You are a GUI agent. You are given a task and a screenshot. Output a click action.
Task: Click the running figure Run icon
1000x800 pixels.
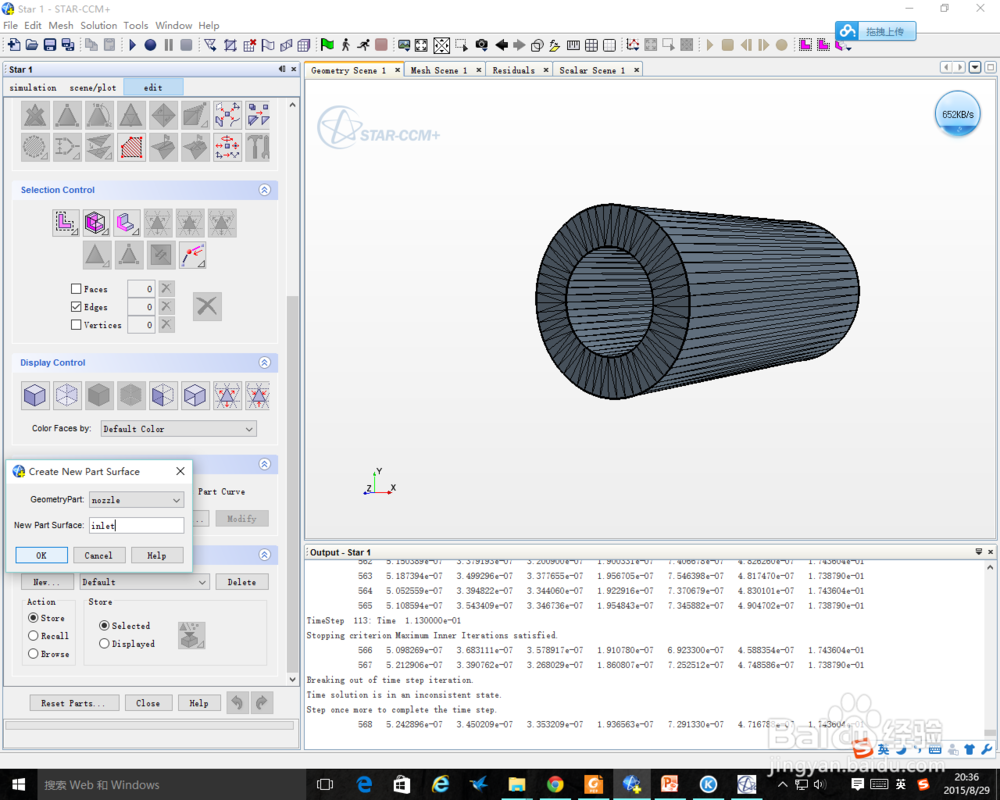(363, 45)
